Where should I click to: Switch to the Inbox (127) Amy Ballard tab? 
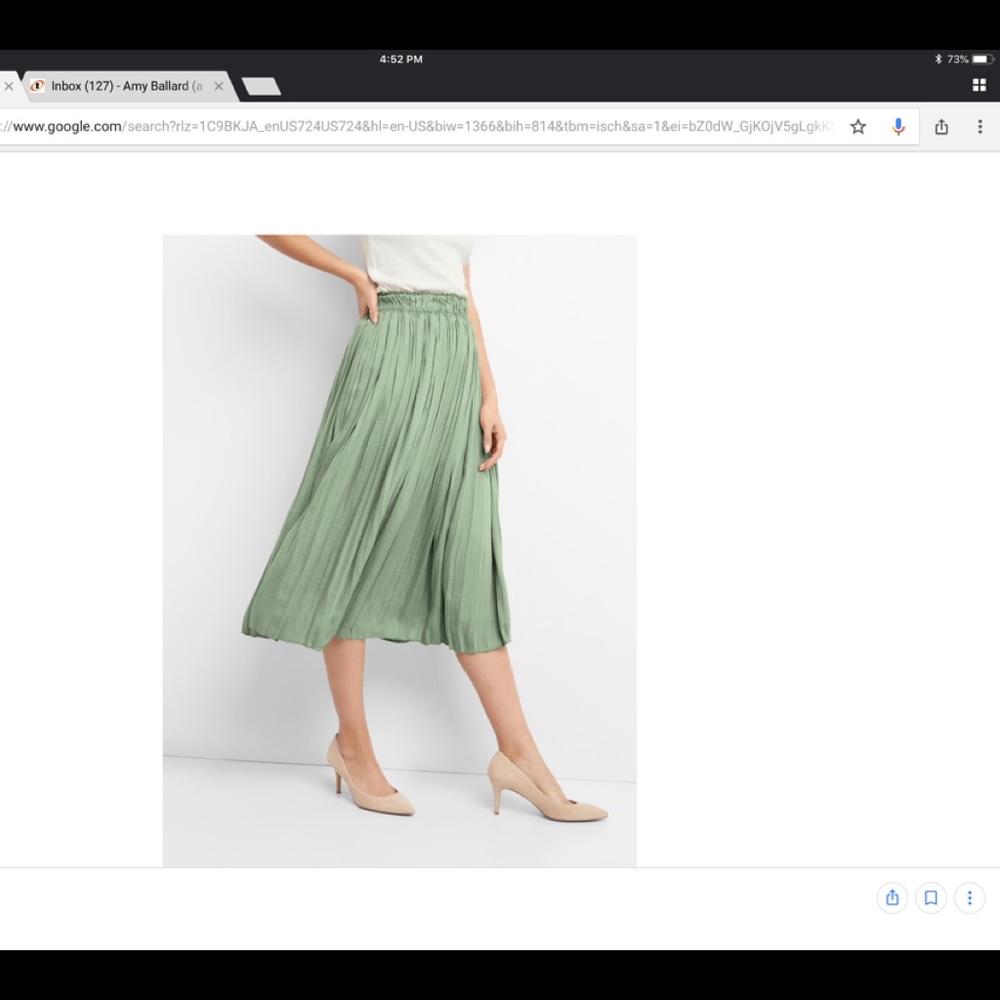coord(125,86)
